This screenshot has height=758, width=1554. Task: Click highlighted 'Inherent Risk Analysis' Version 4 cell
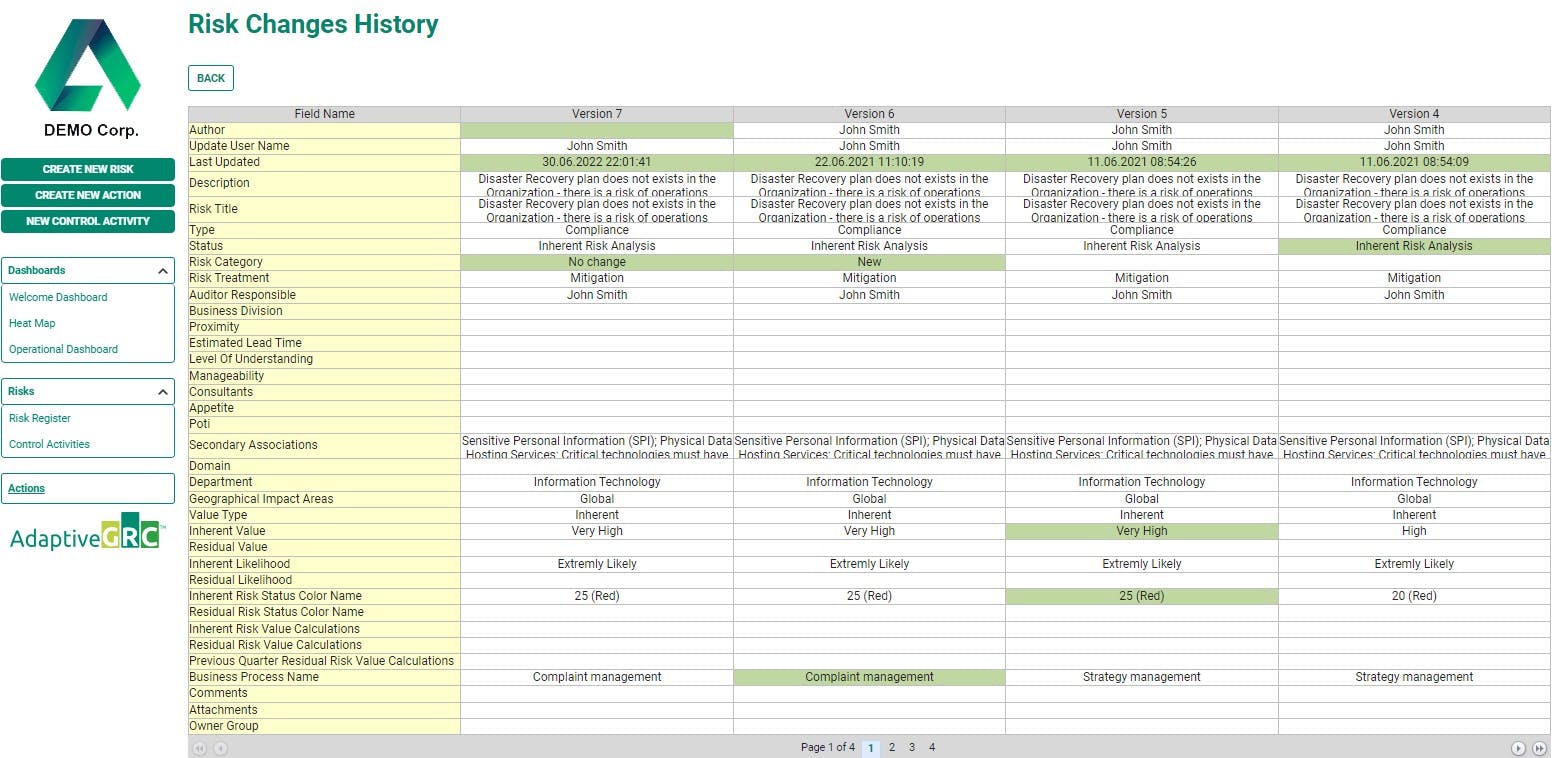tap(1414, 246)
